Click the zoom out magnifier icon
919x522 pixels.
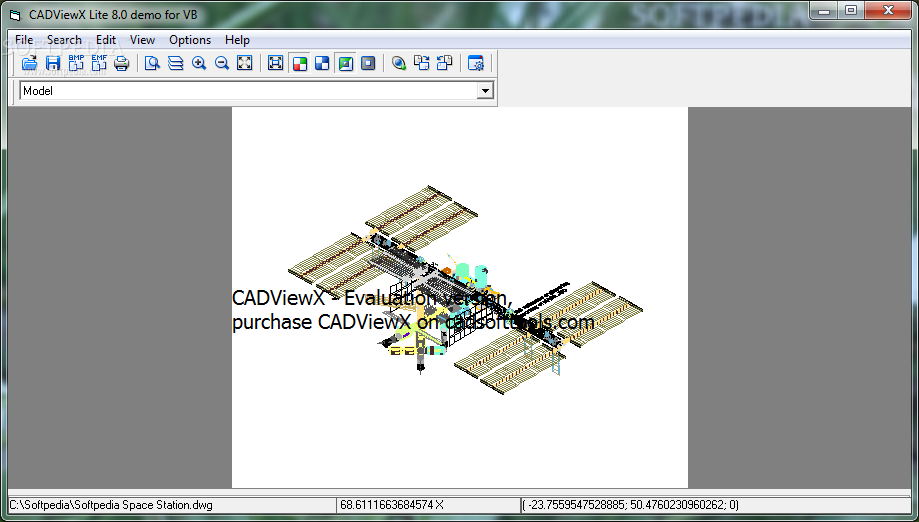pos(222,63)
